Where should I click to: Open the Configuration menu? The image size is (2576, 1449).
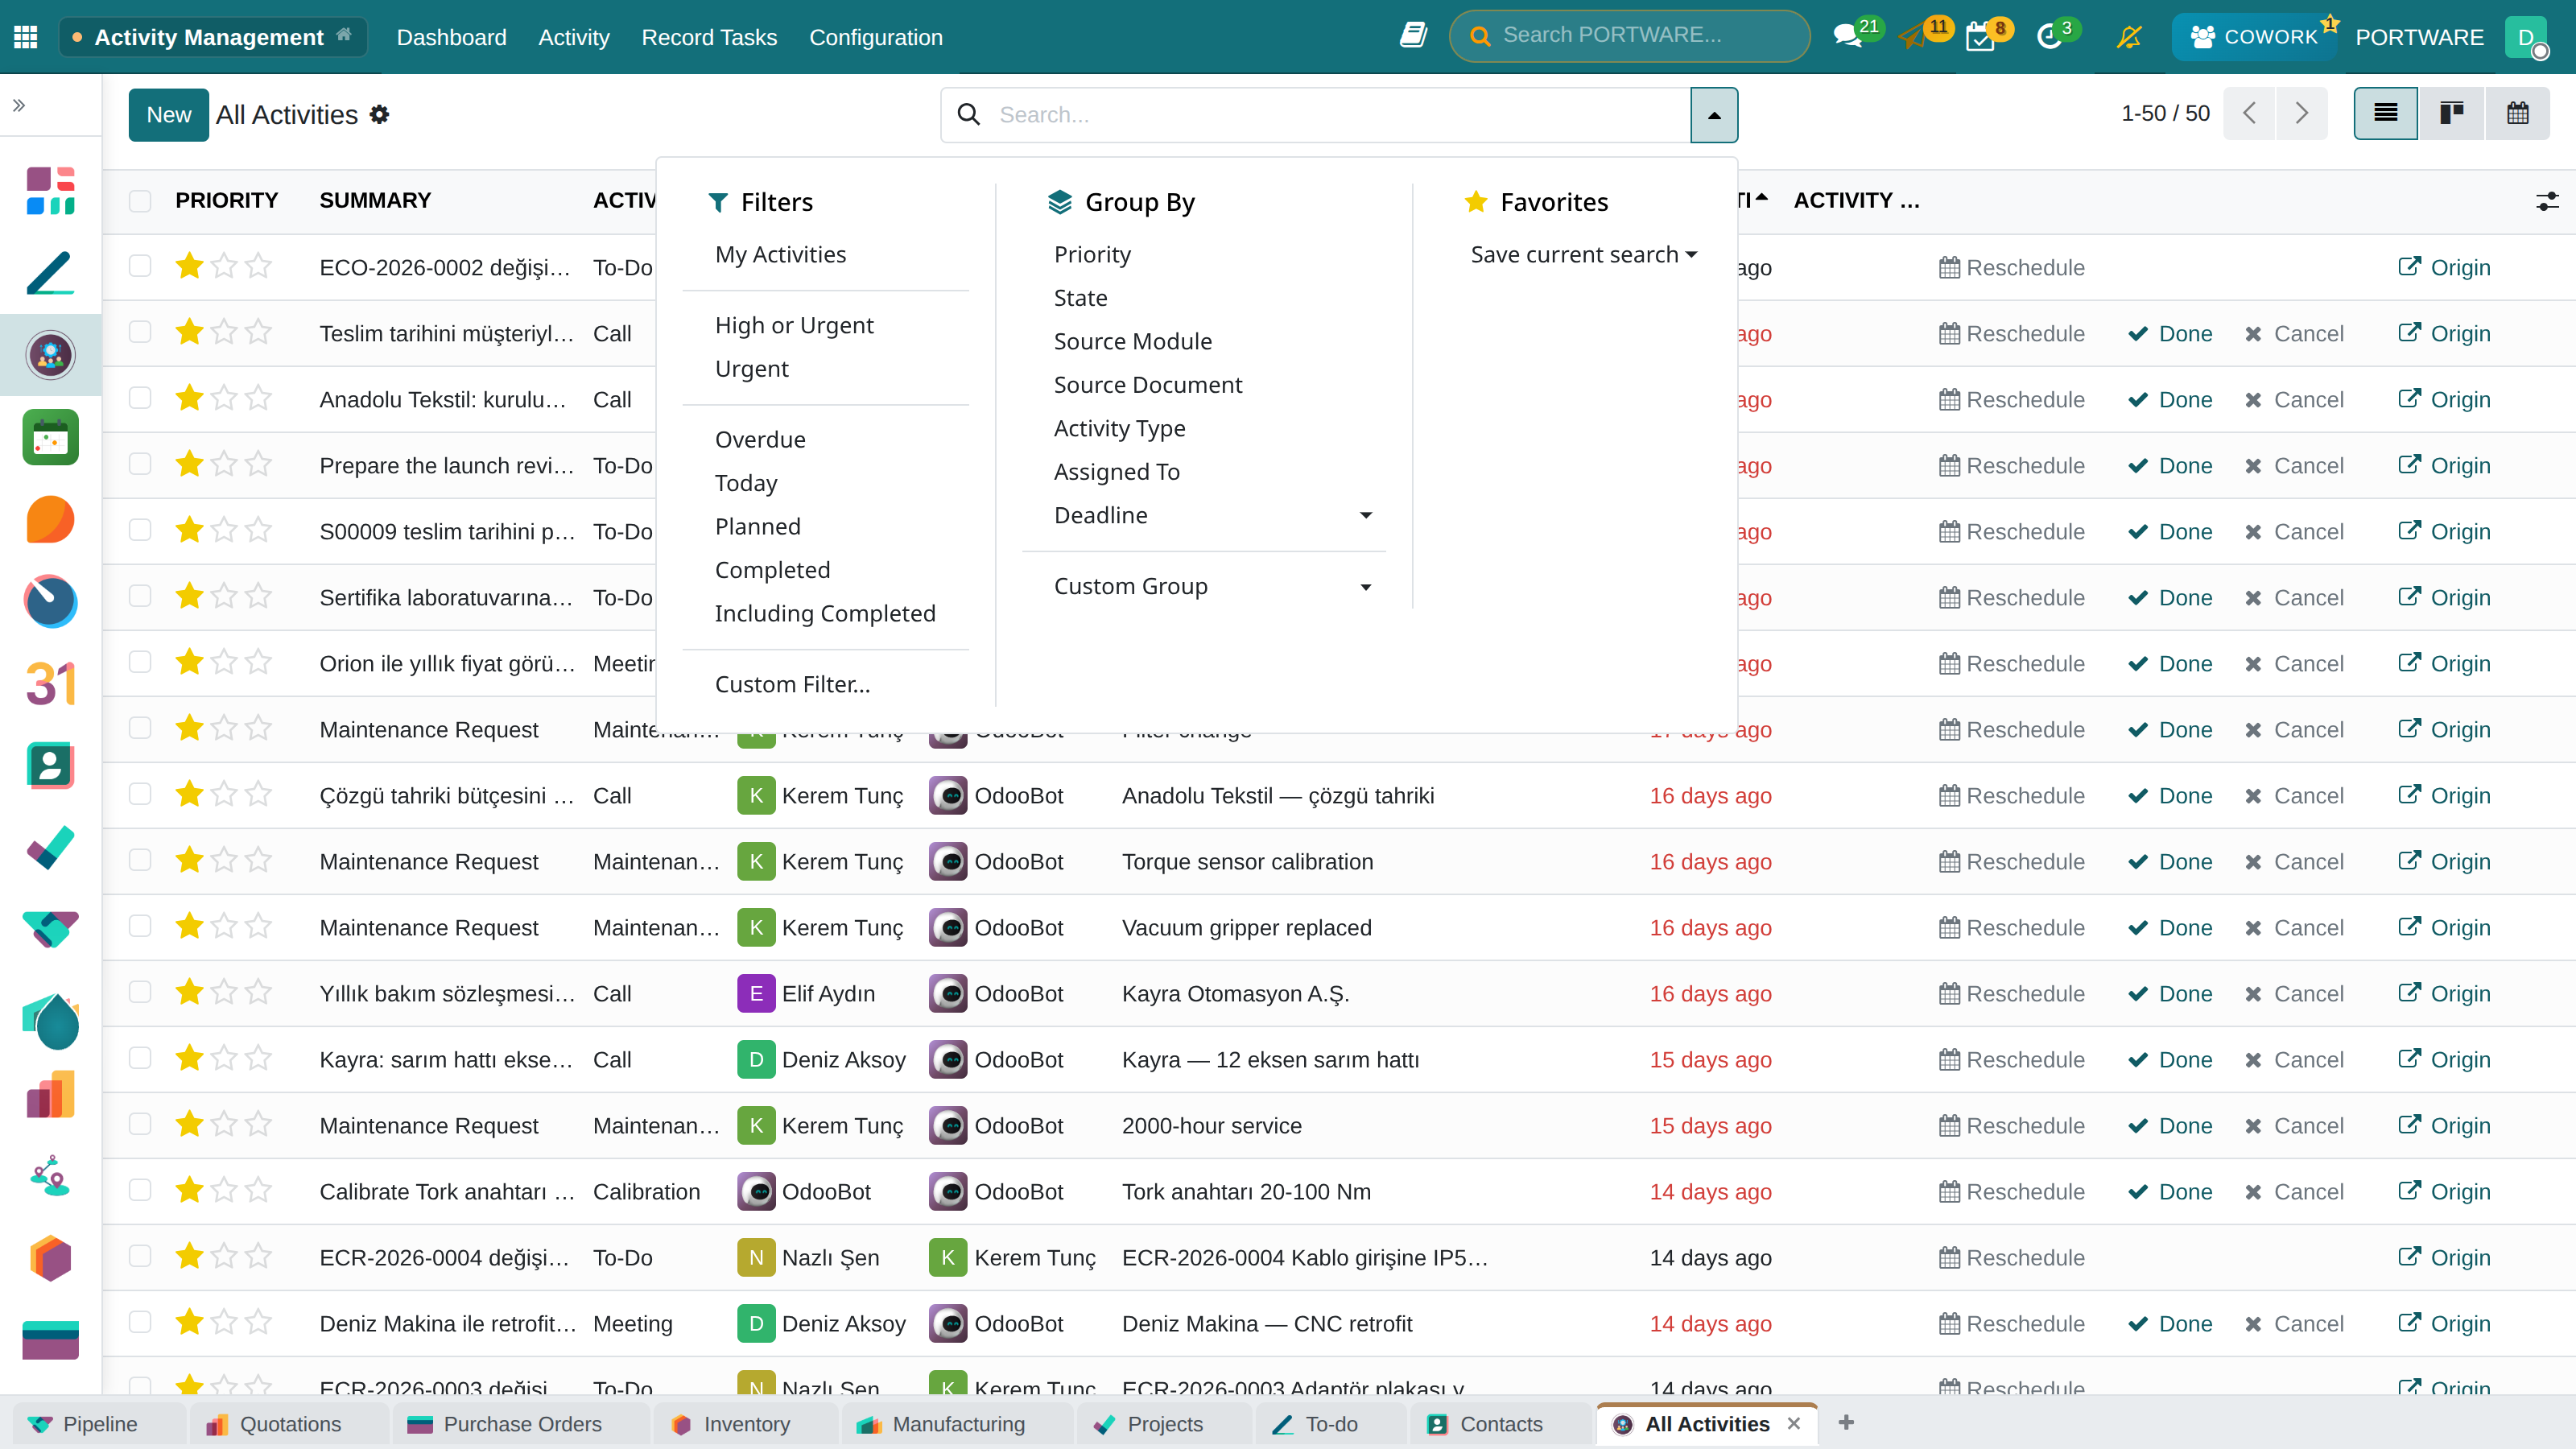tap(876, 37)
